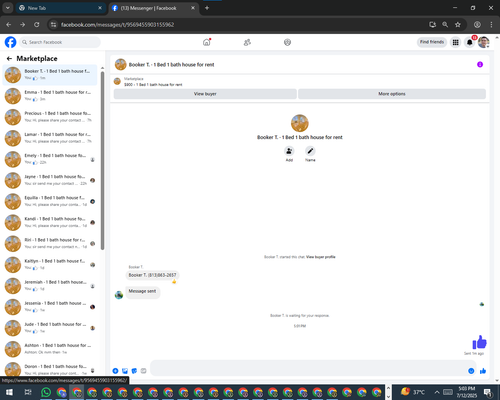Open the weather widget showing 37°C

coord(413,392)
